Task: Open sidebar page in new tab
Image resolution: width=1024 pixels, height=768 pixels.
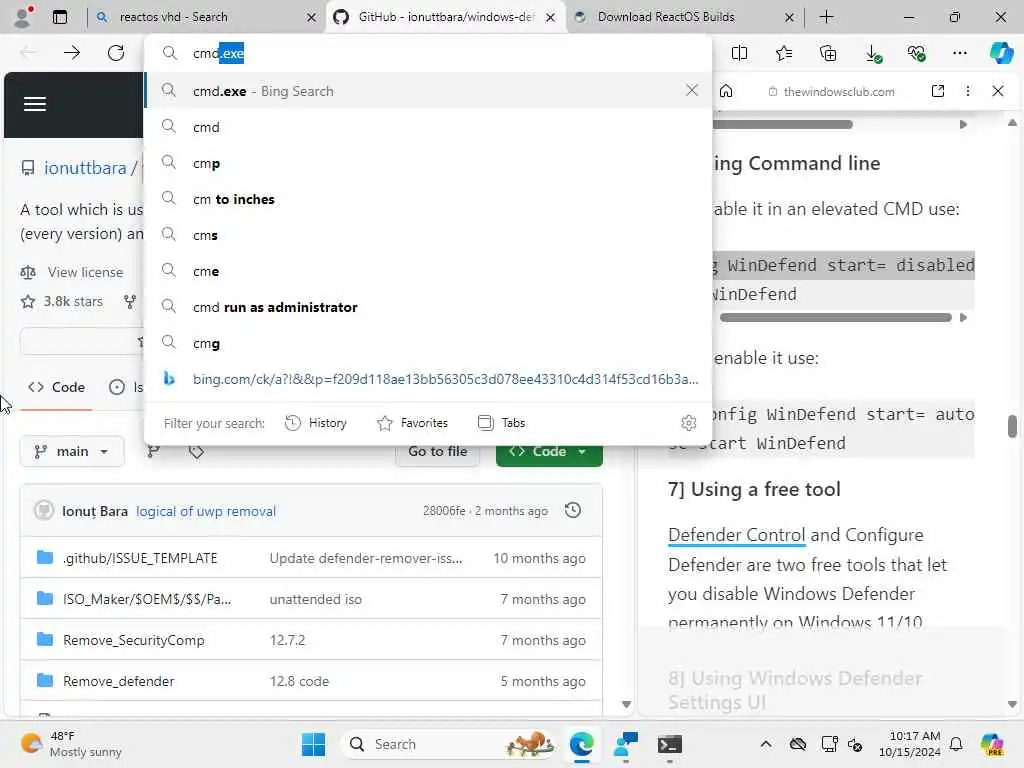Action: click(x=938, y=91)
